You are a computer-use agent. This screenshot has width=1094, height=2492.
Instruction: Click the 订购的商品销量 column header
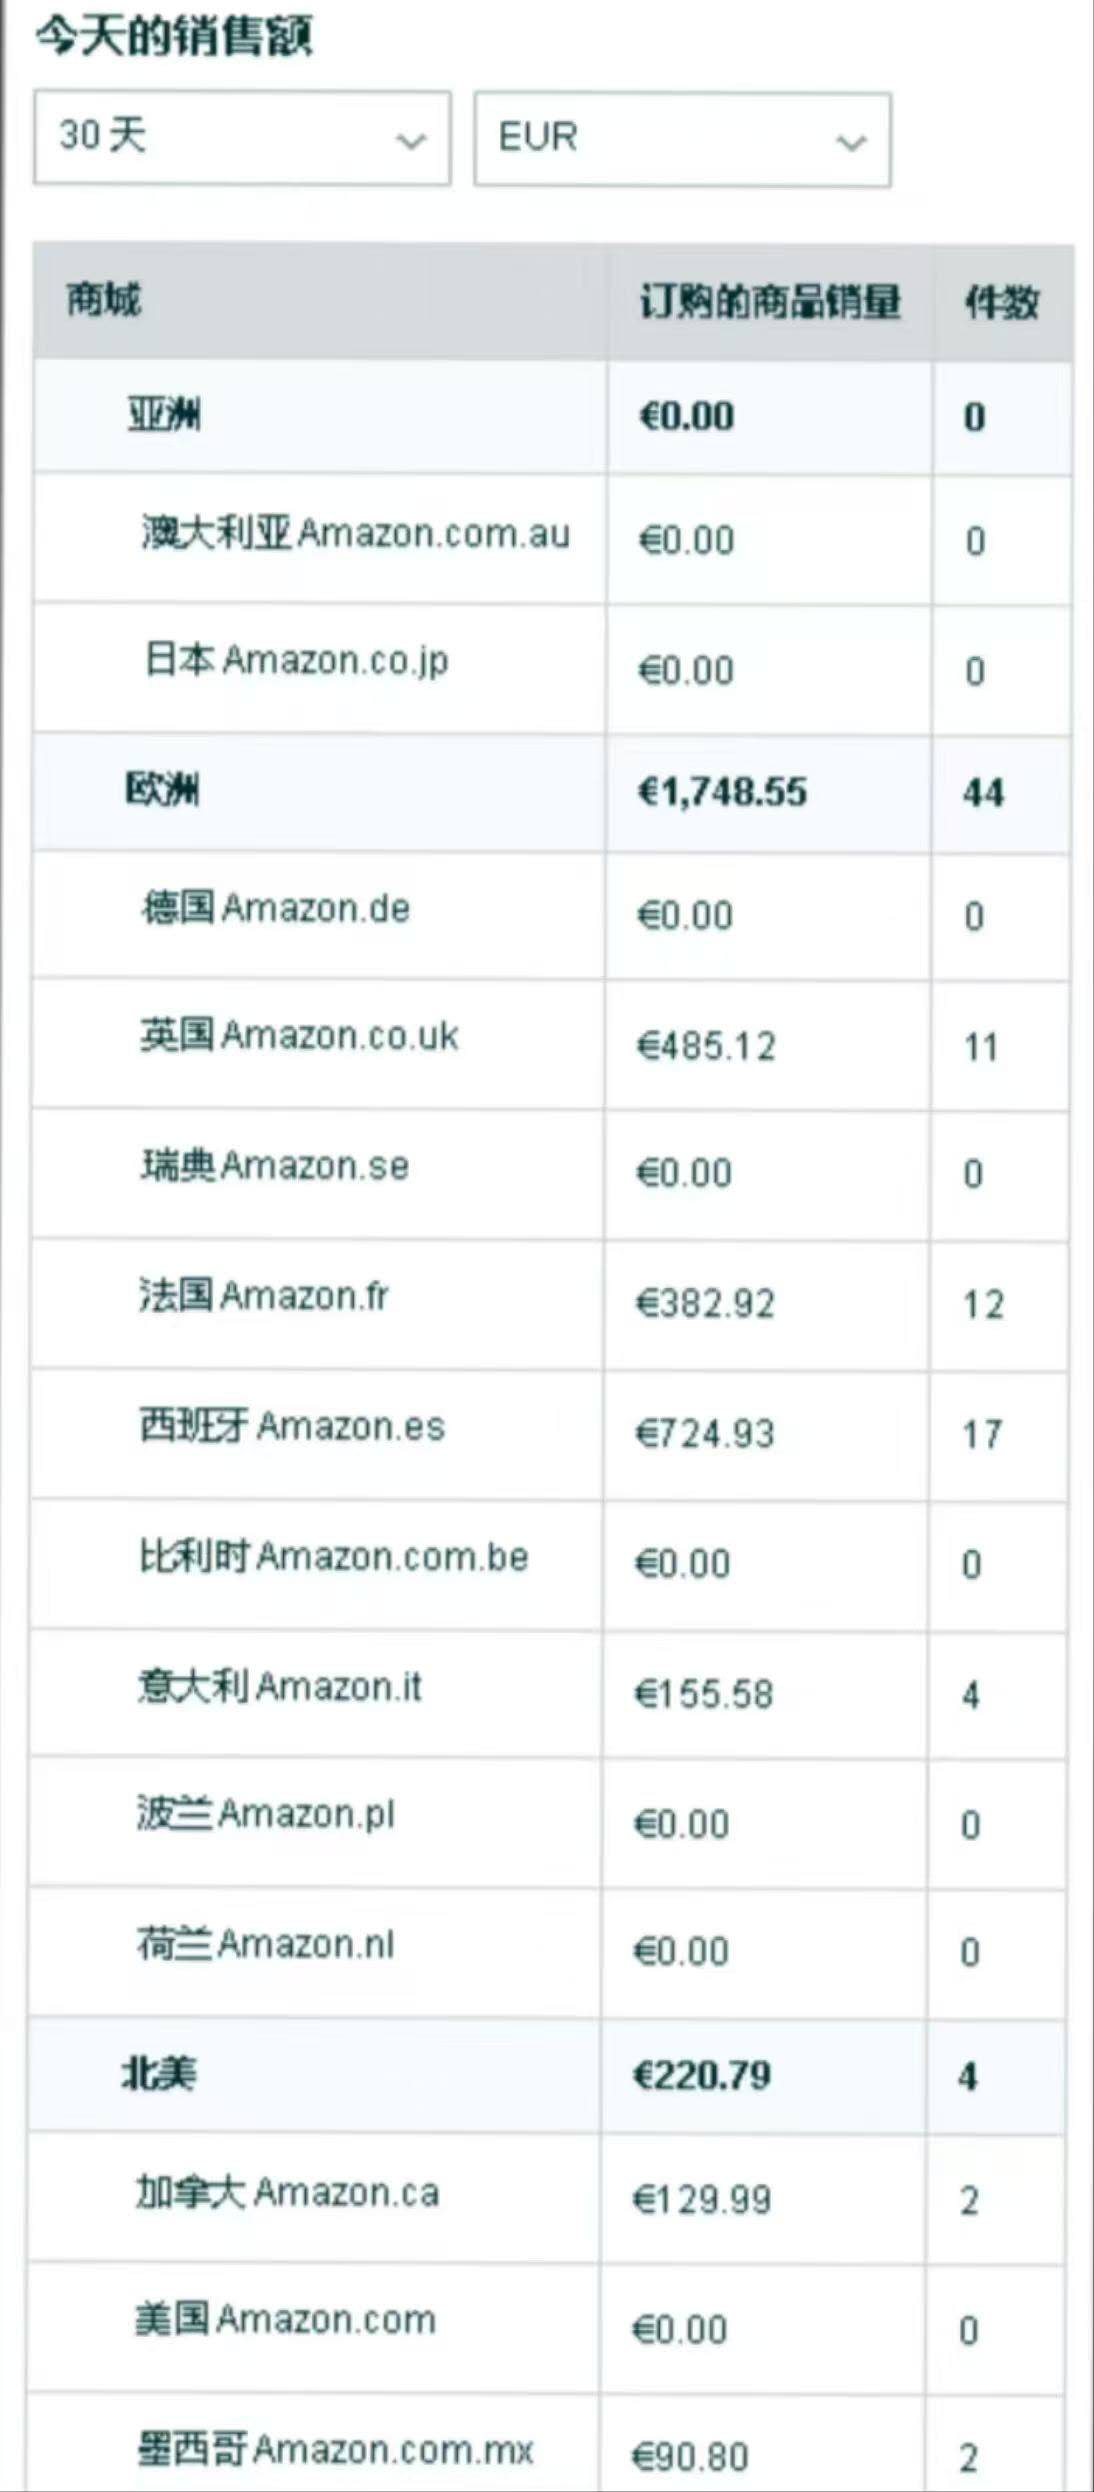pyautogui.click(x=770, y=302)
